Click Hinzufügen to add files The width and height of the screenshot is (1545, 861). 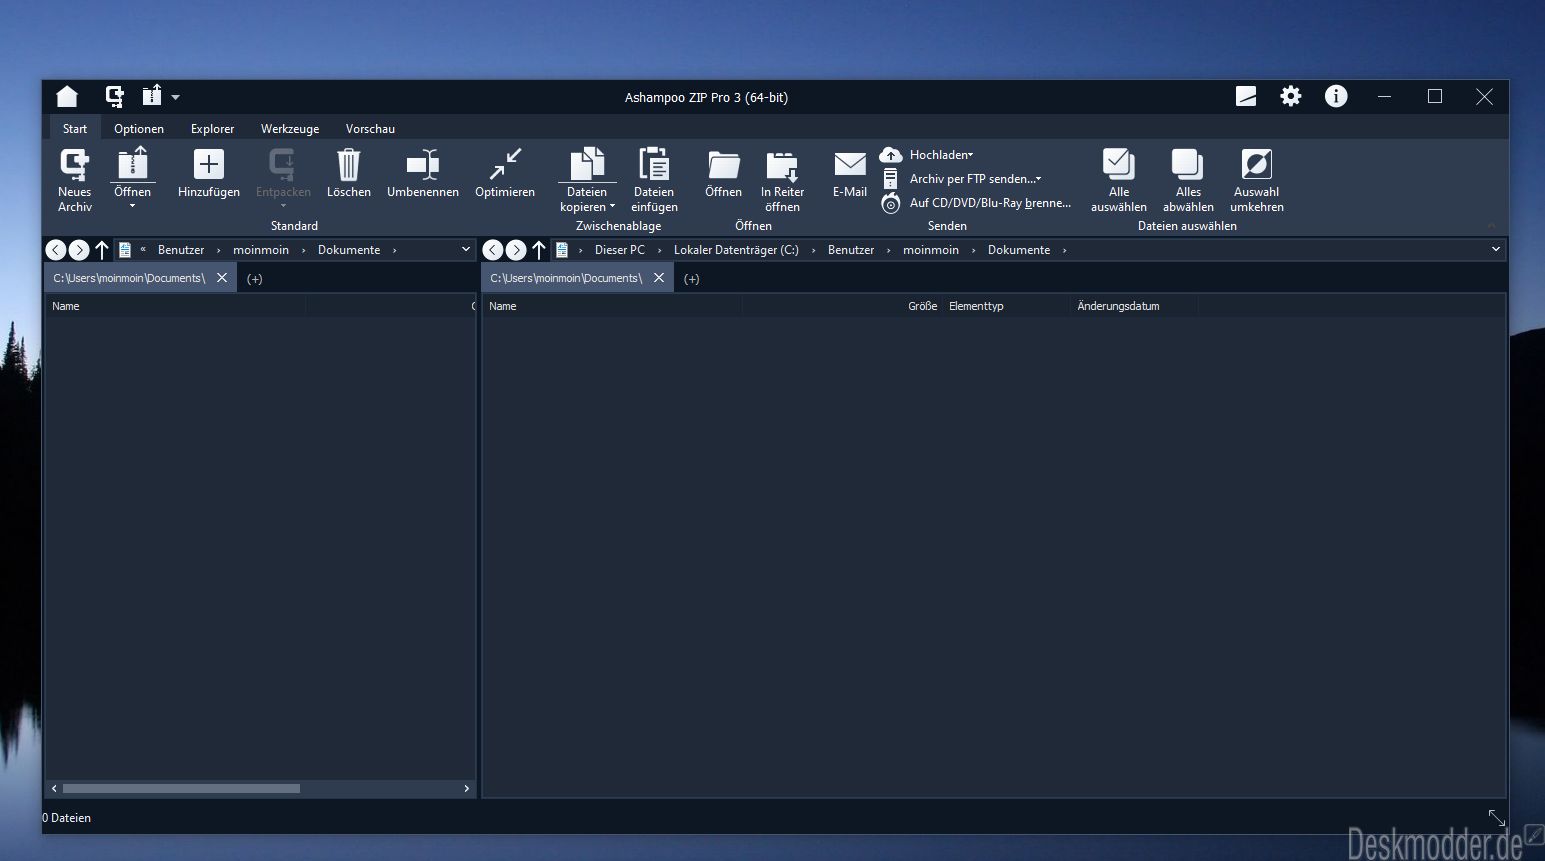coord(209,173)
